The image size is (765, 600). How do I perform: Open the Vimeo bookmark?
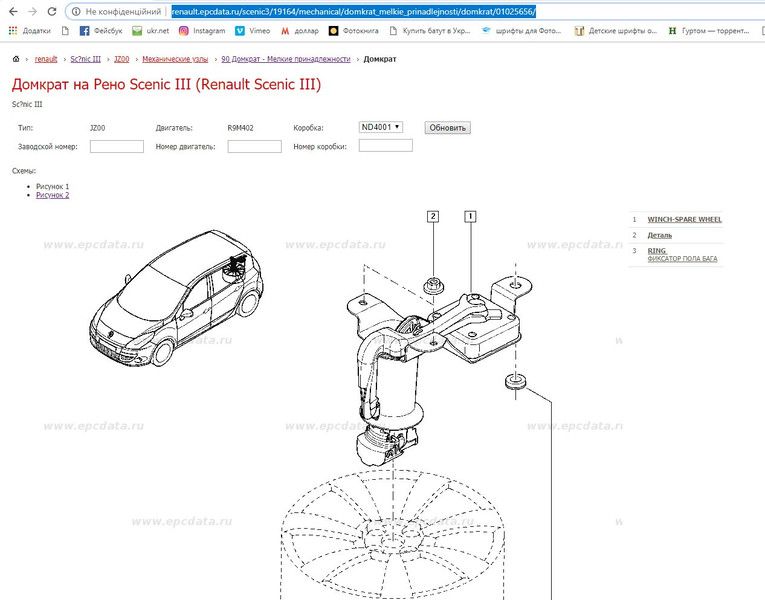click(x=252, y=31)
